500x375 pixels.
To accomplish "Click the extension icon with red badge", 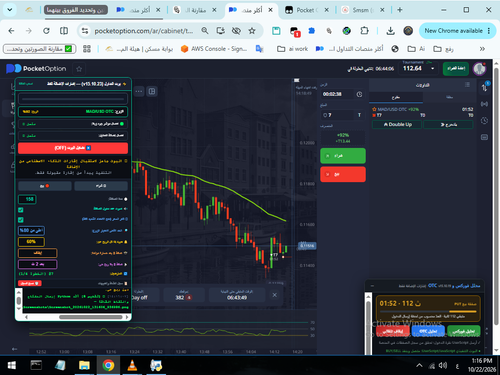I will (x=295, y=32).
